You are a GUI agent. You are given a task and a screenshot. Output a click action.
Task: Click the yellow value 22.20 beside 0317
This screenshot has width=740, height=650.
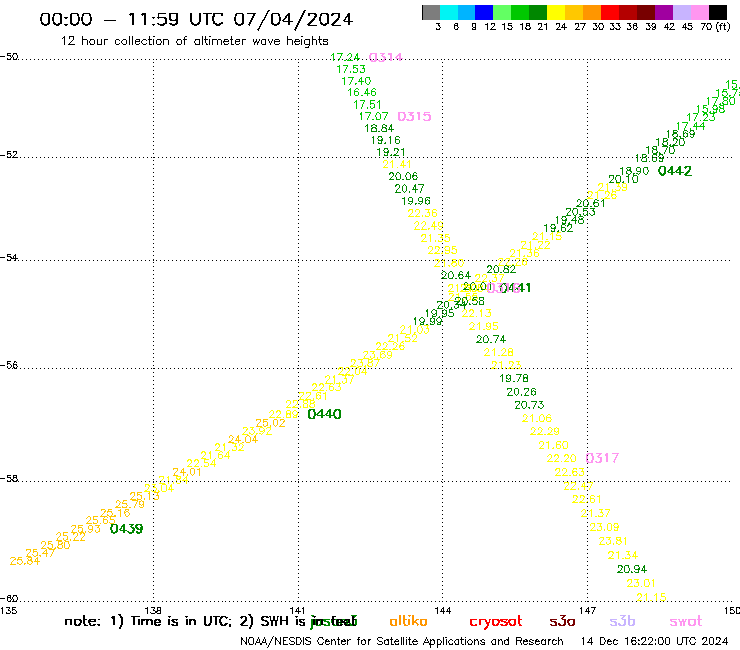562,459
